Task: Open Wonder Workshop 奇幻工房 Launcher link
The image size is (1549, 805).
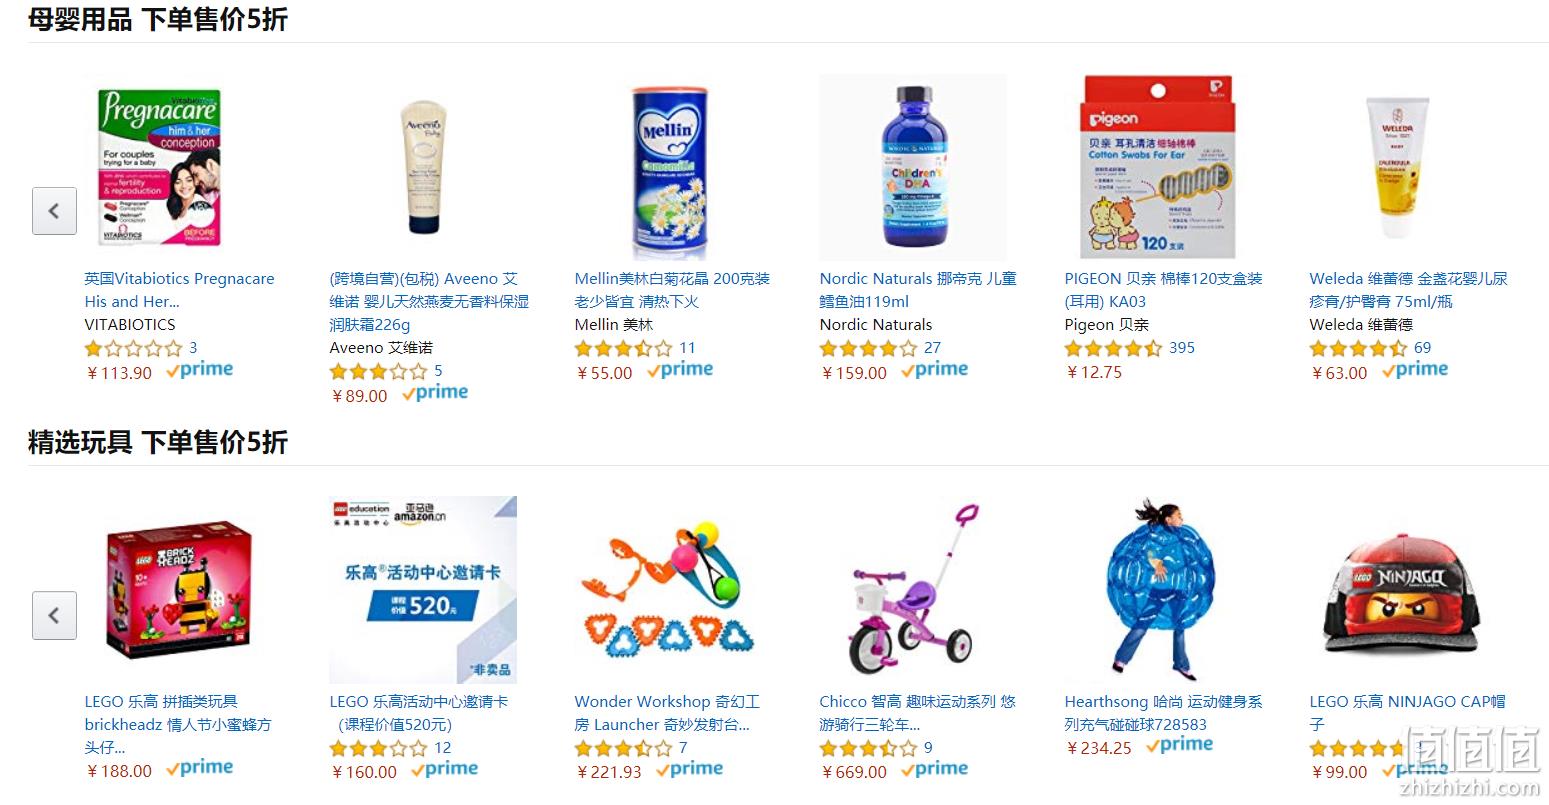Action: (x=667, y=713)
